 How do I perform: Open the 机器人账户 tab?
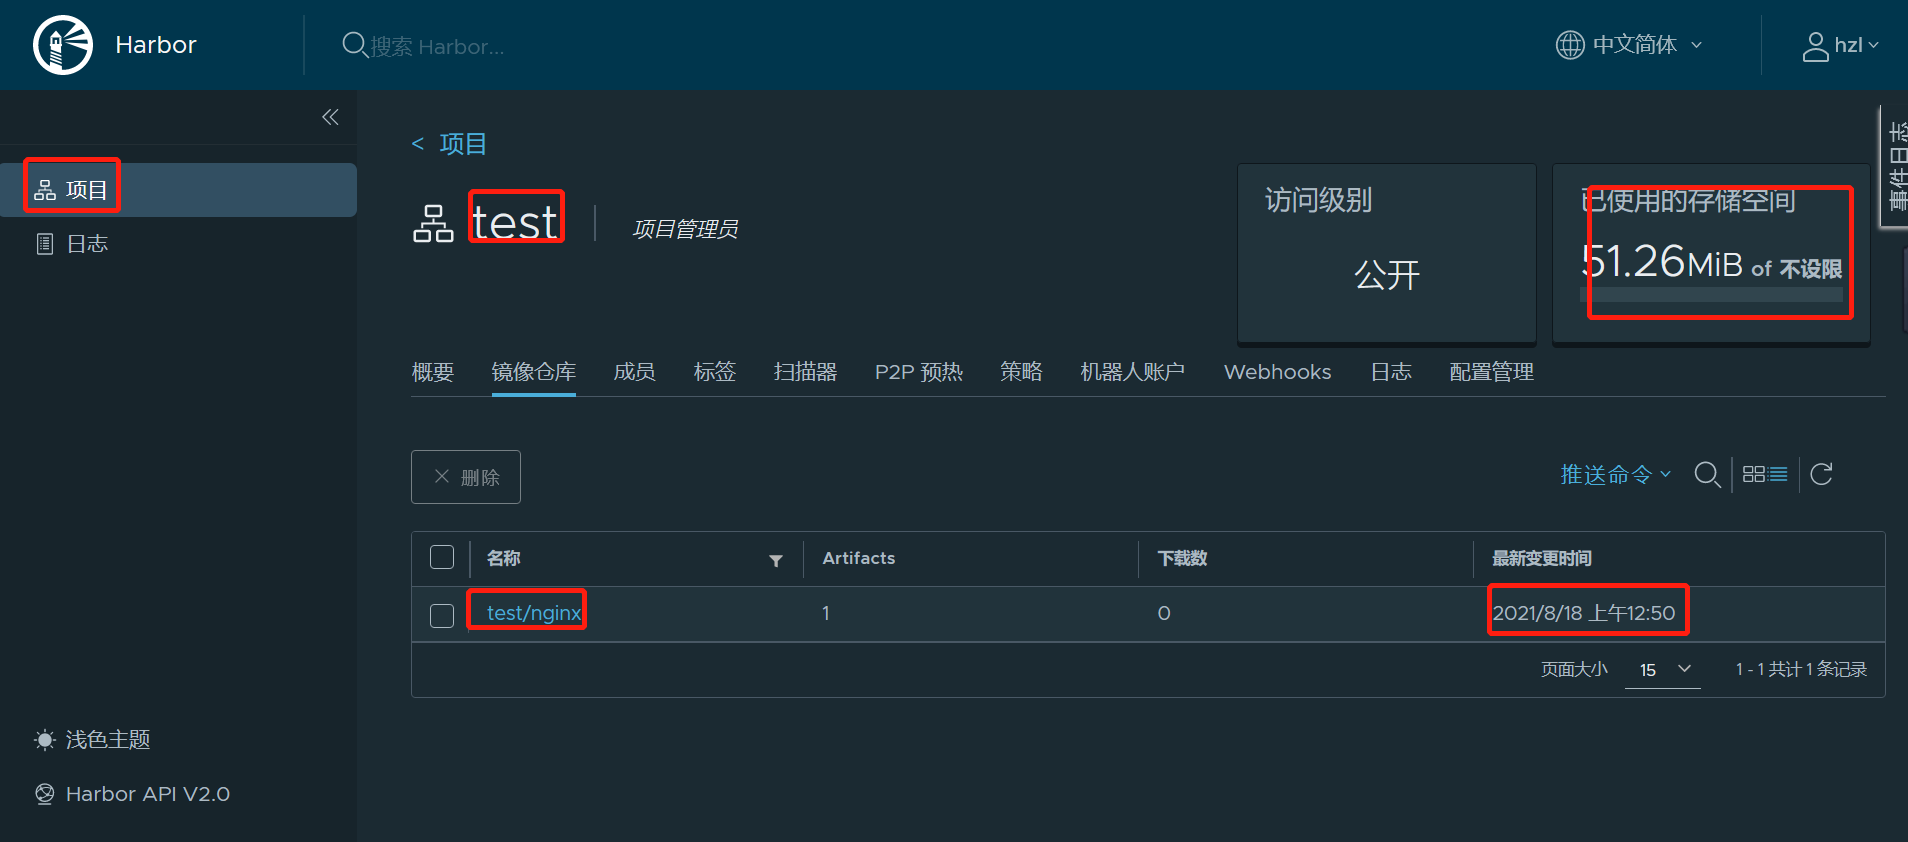tap(1133, 372)
